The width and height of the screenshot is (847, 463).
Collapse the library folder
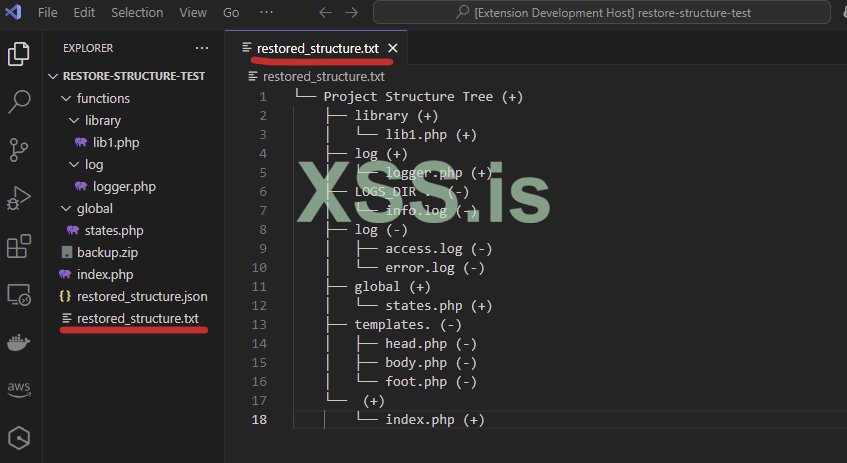[x=74, y=120]
